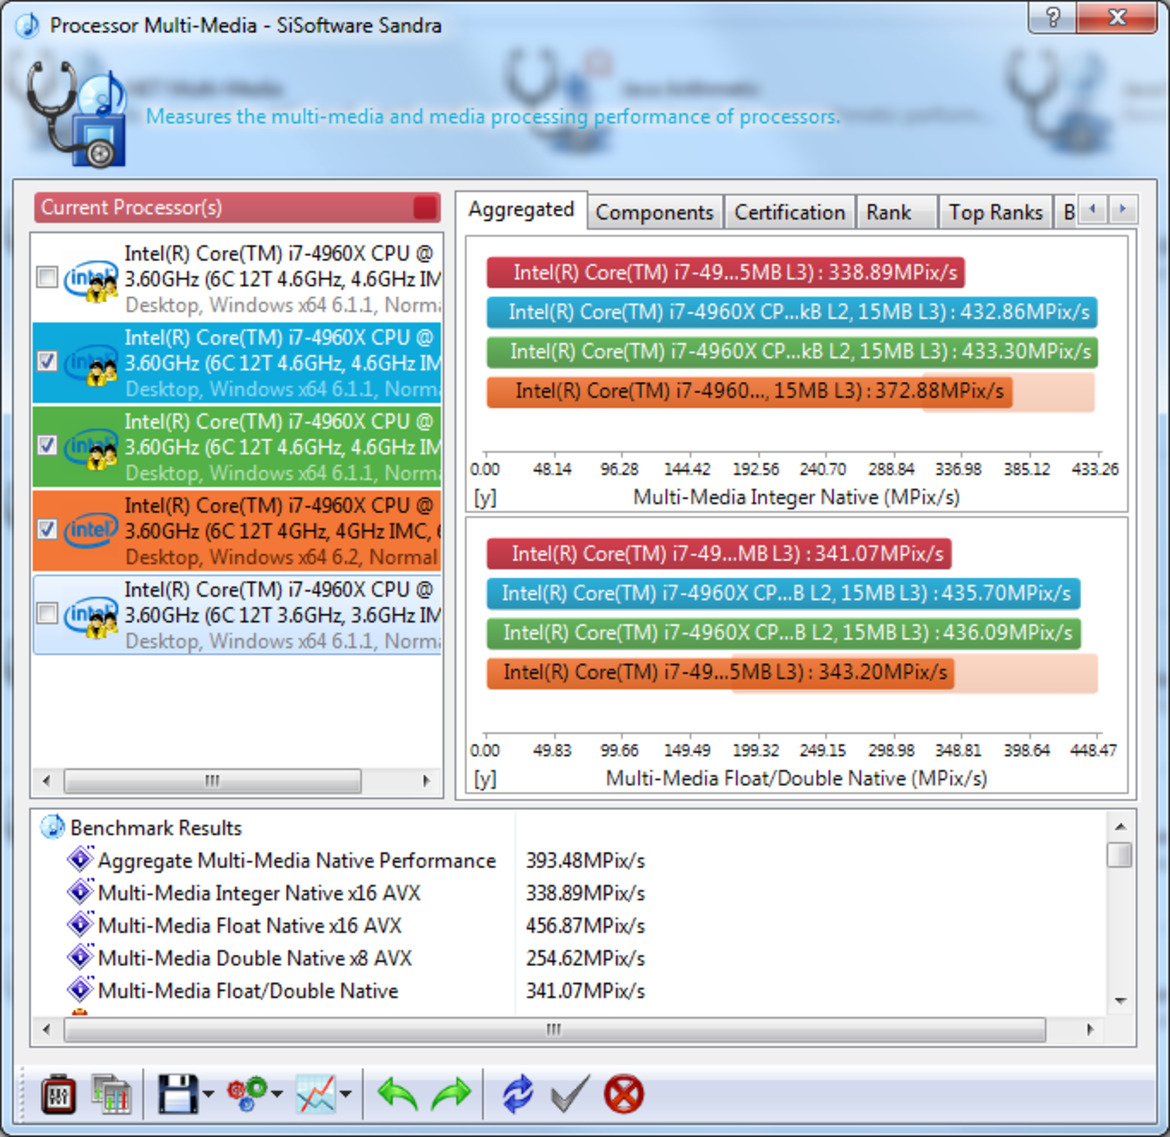Cancel with the red X circle icon
Screen dimensions: 1170x1137
click(x=623, y=1094)
